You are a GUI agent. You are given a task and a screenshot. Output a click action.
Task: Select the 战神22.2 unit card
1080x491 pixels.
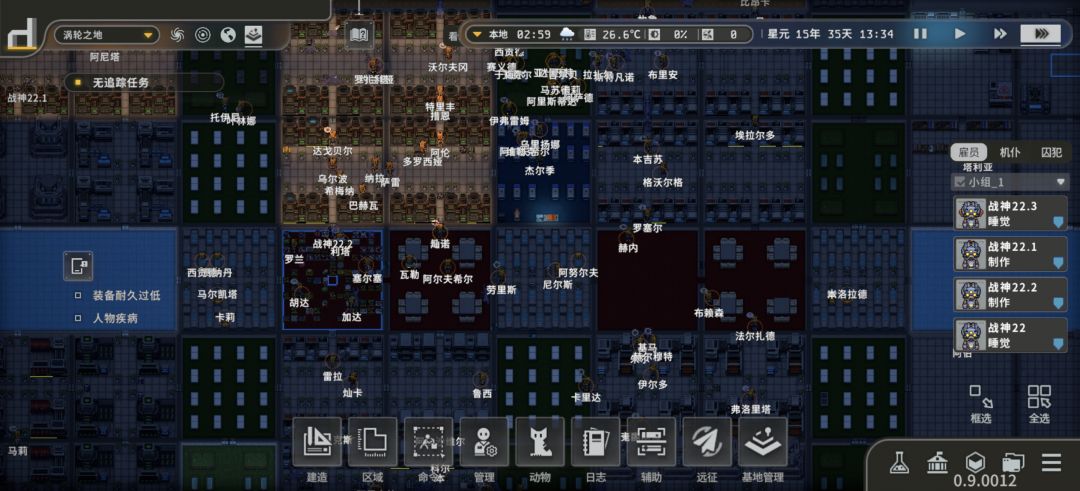coord(1010,294)
